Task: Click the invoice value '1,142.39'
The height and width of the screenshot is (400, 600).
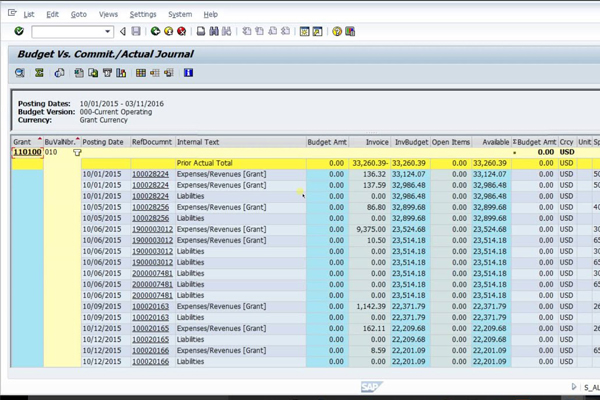Action: [371, 306]
